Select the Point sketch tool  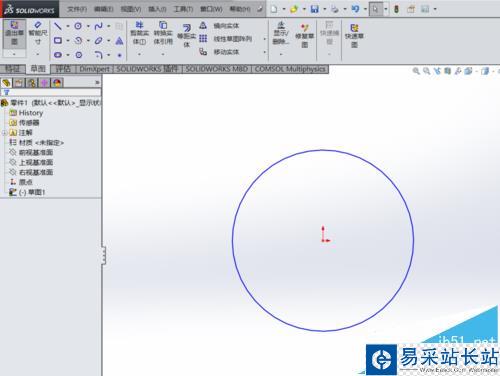click(x=119, y=55)
